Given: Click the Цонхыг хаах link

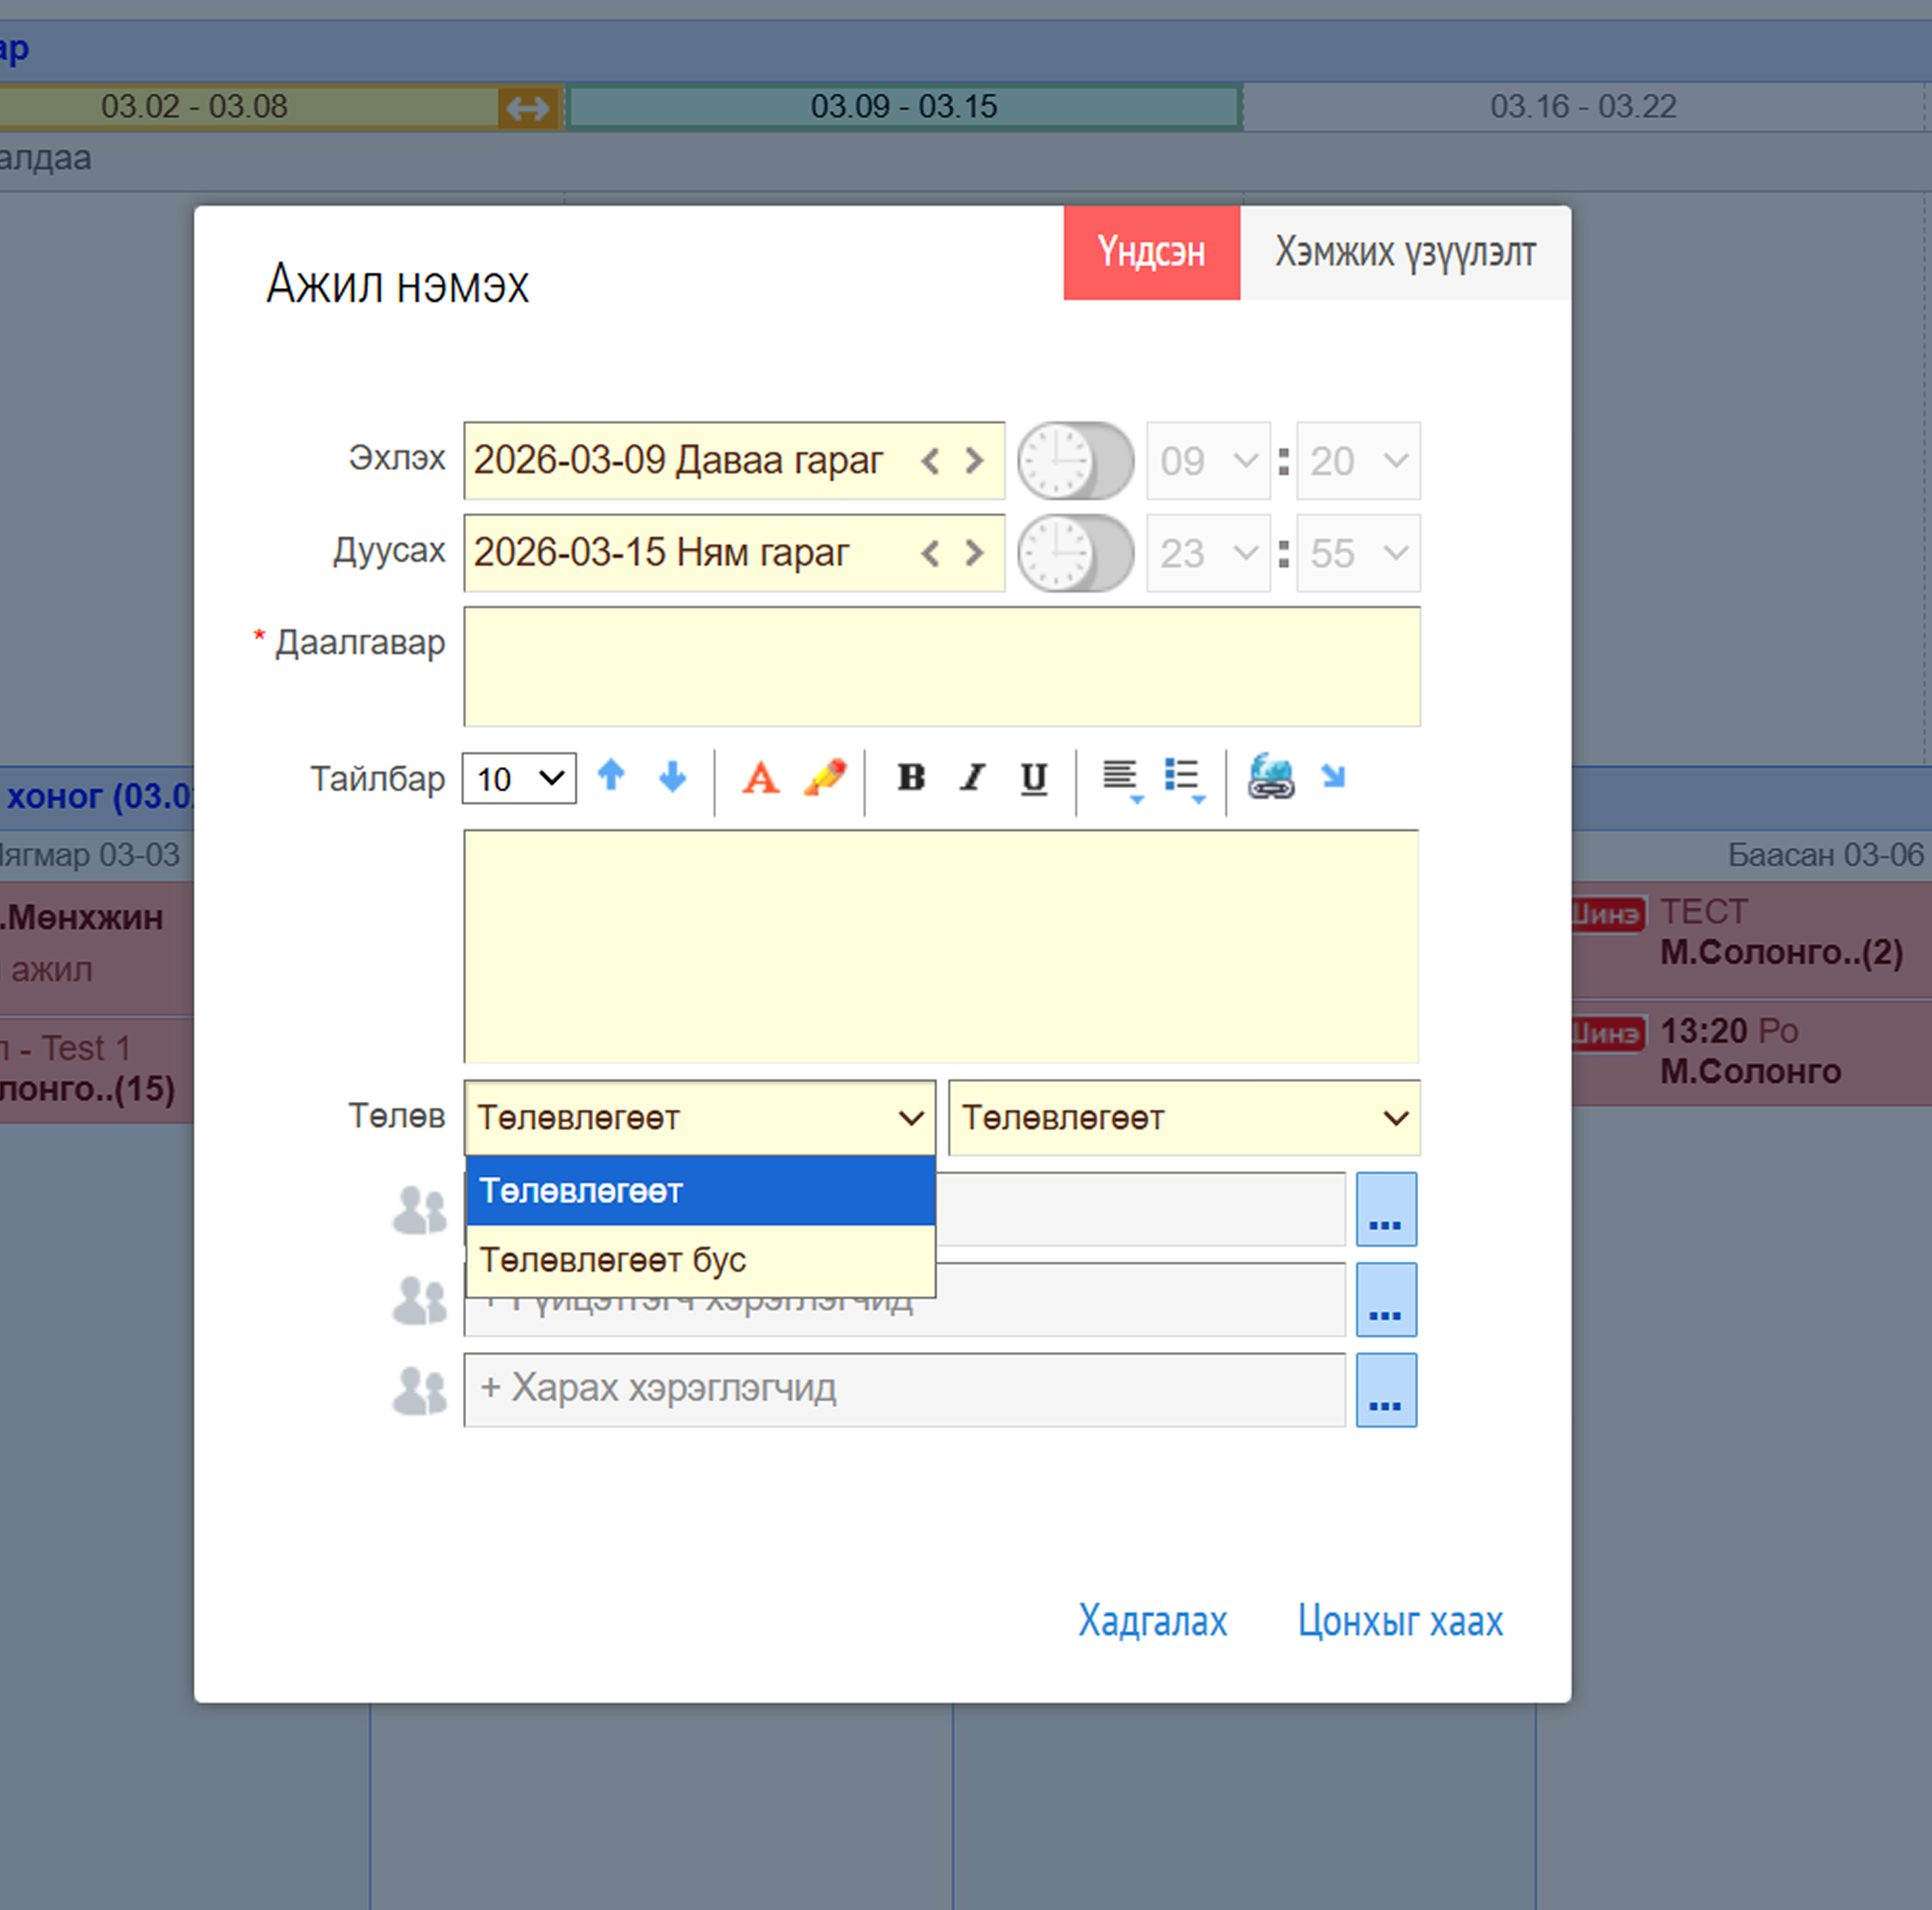Looking at the screenshot, I should pos(1400,1620).
